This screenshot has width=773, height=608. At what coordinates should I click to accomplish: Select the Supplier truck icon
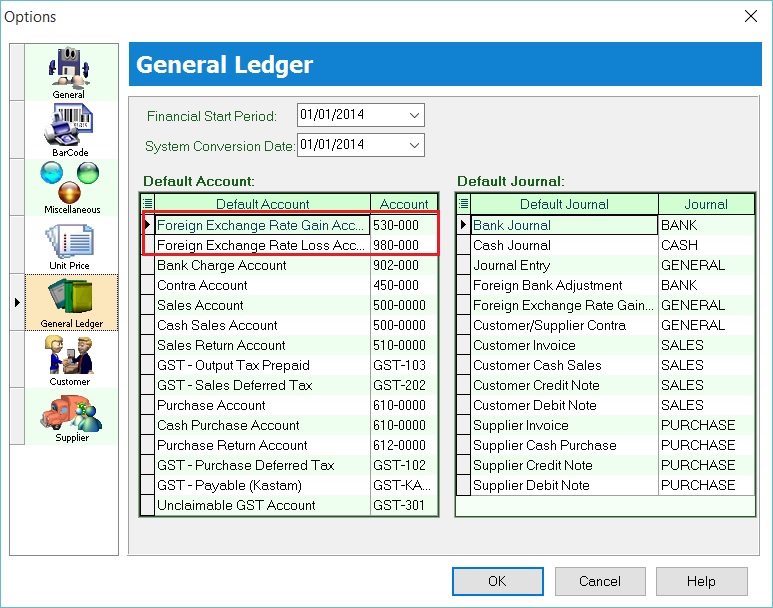click(71, 413)
